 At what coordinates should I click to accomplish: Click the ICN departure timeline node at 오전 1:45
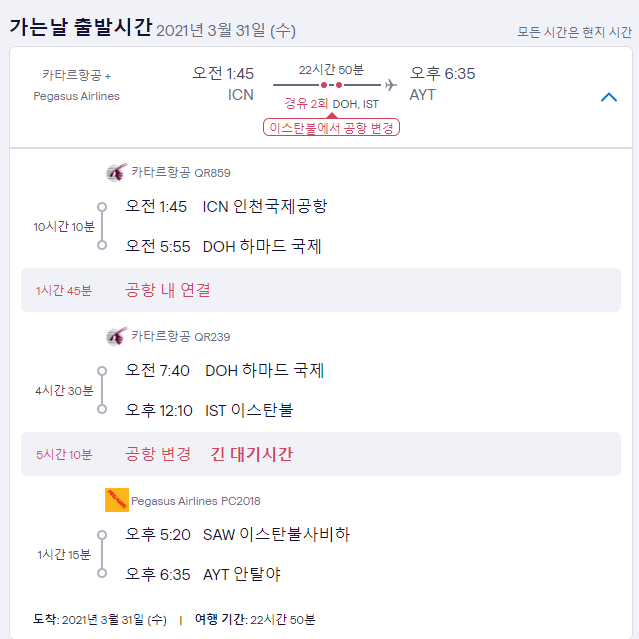click(102, 207)
